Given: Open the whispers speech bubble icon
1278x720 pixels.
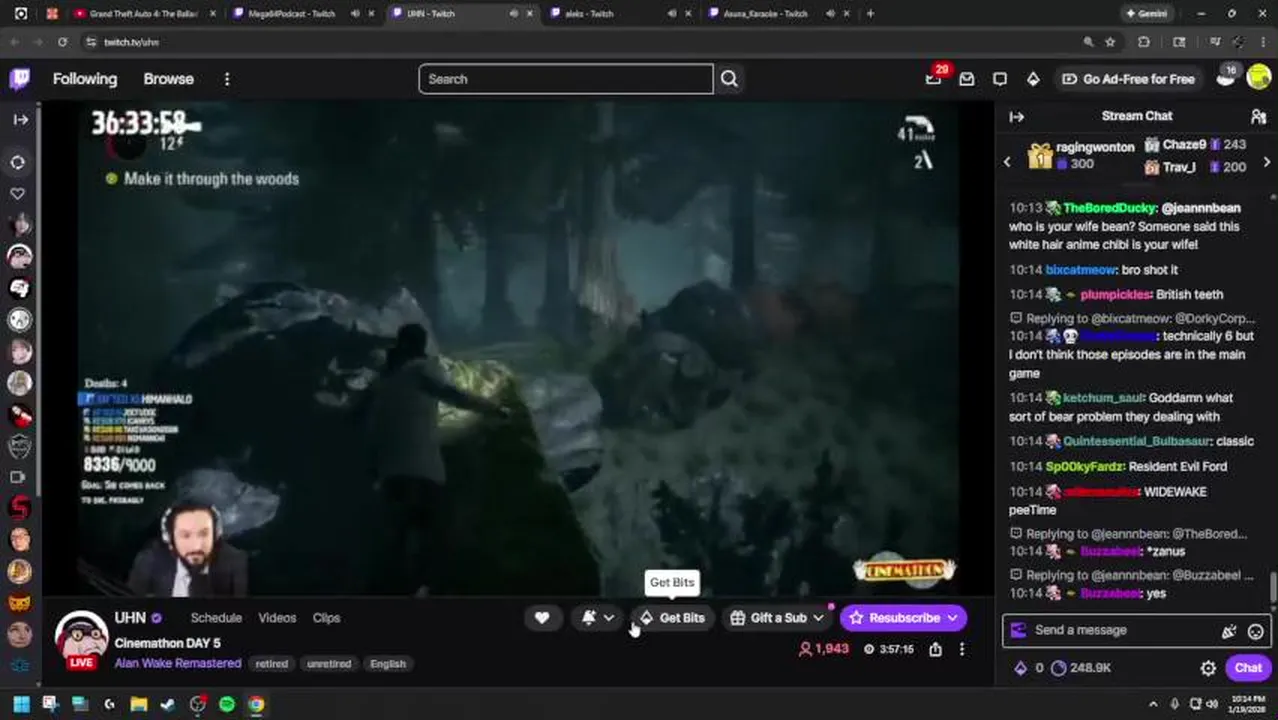Looking at the screenshot, I should click(x=1000, y=79).
